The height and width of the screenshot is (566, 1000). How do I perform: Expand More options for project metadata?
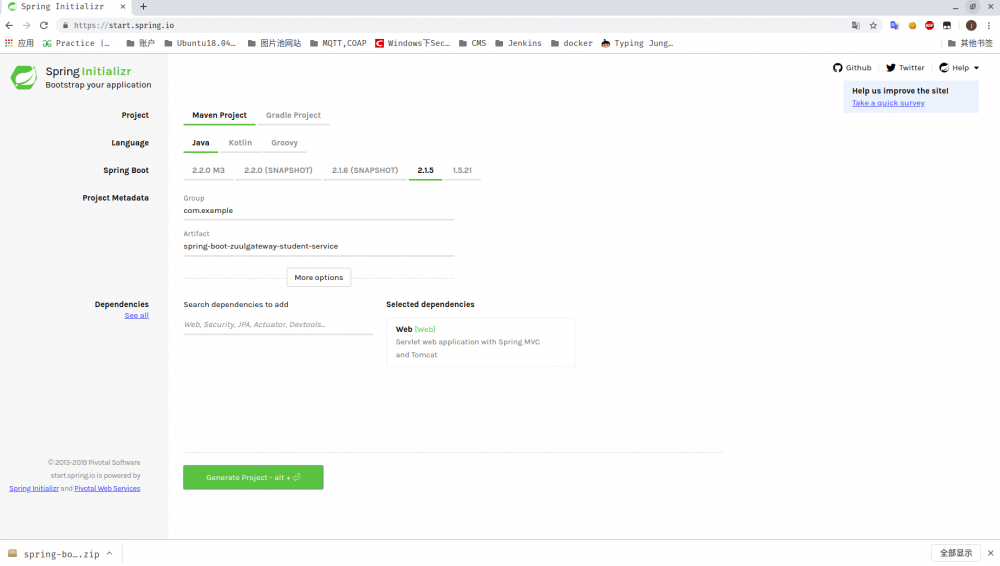(x=319, y=278)
